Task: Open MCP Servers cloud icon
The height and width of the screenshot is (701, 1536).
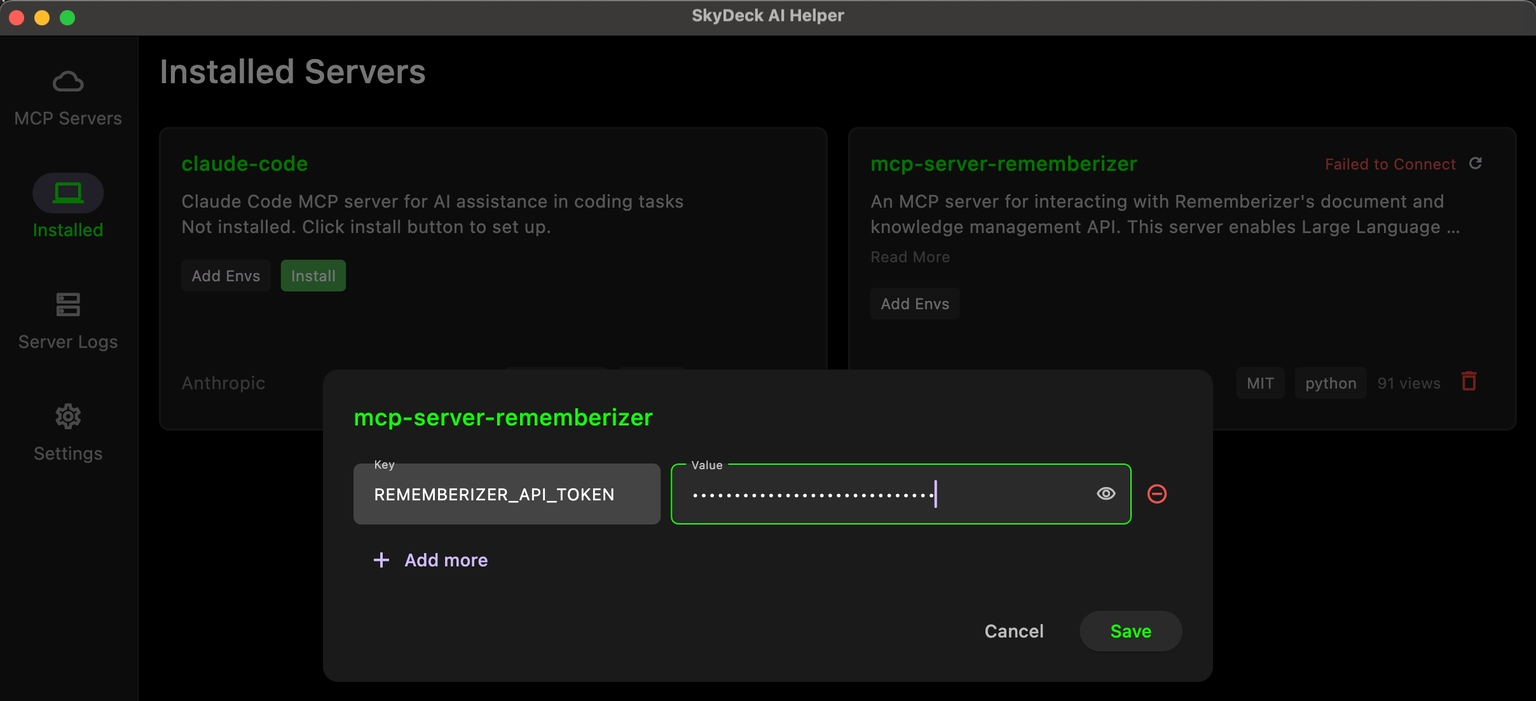Action: coord(68,81)
